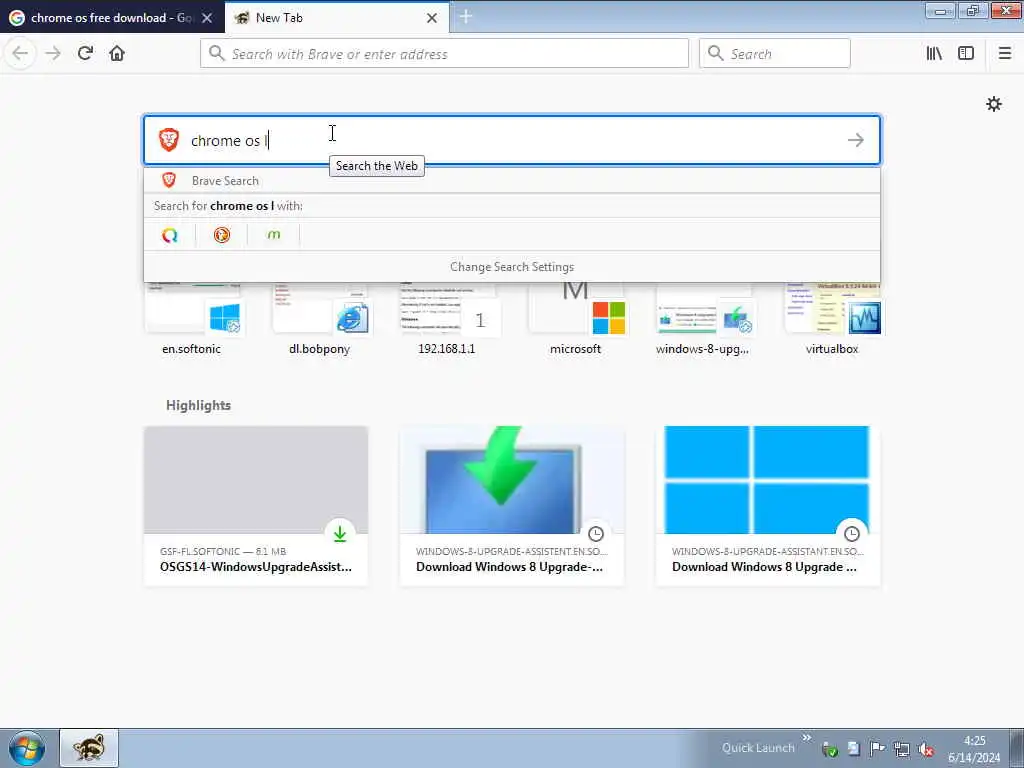Image resolution: width=1024 pixels, height=768 pixels.
Task: Select the Brave Search suggestion row
Action: tap(512, 180)
